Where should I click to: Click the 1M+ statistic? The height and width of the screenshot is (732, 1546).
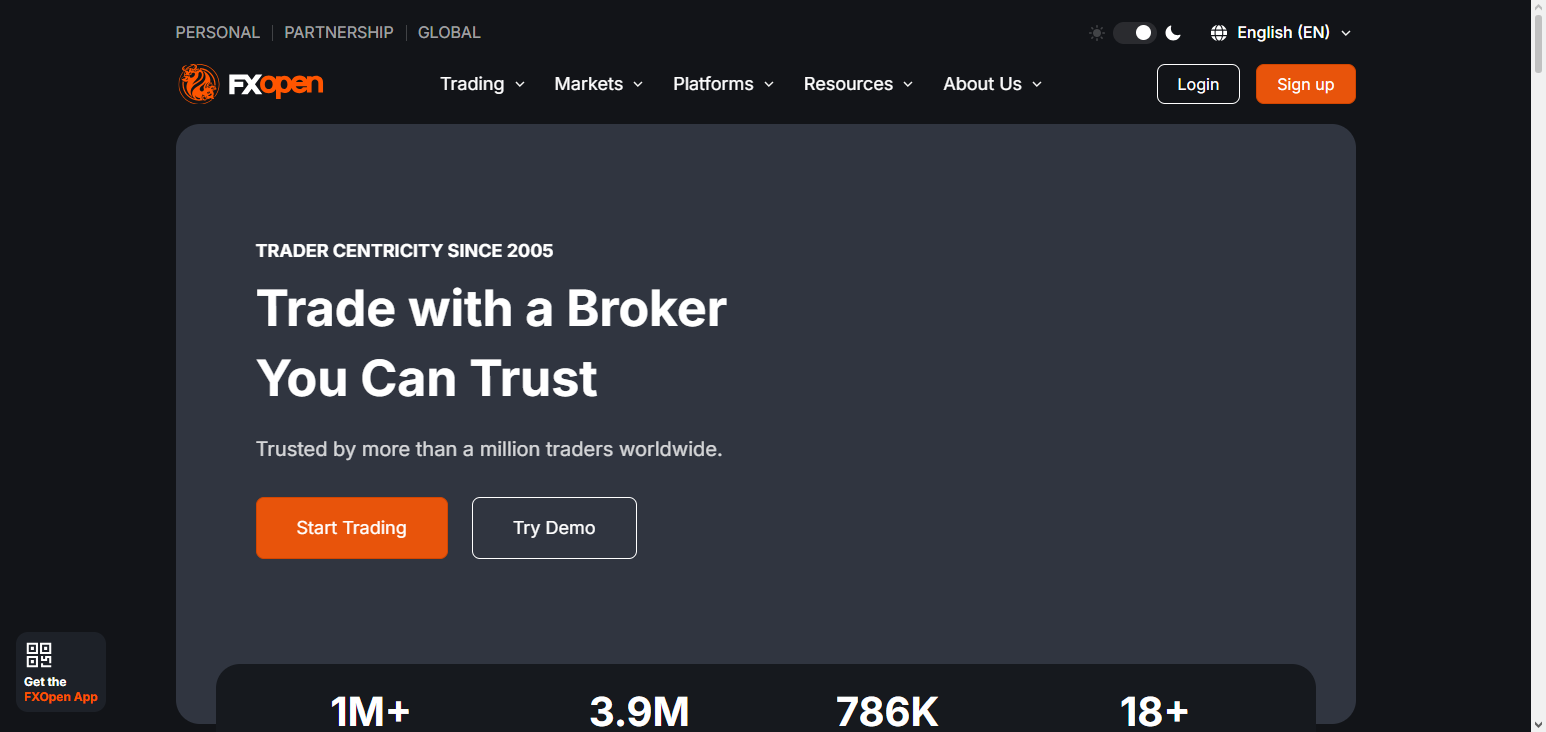coord(371,712)
